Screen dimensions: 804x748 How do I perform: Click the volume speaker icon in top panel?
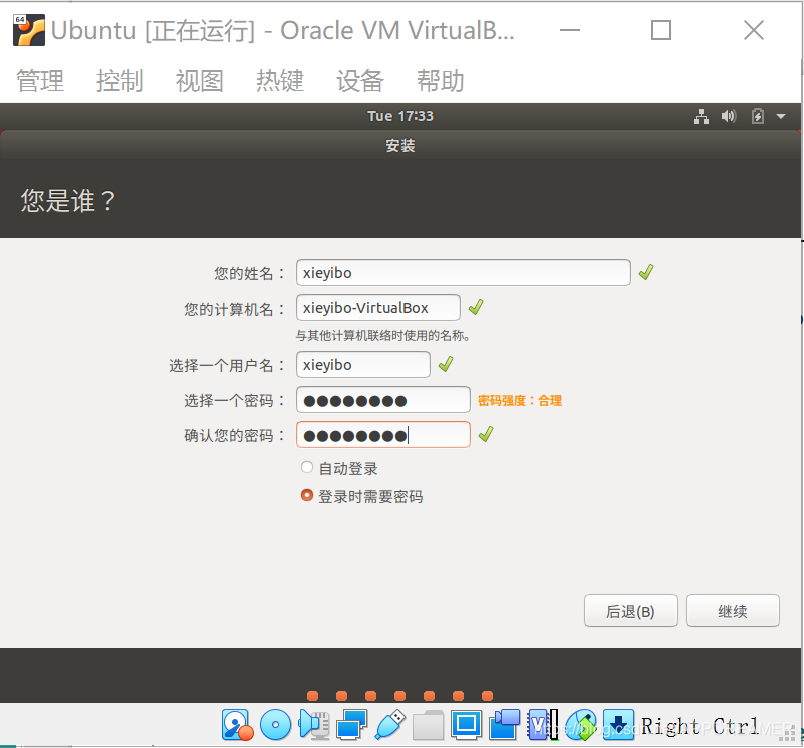pyautogui.click(x=729, y=116)
